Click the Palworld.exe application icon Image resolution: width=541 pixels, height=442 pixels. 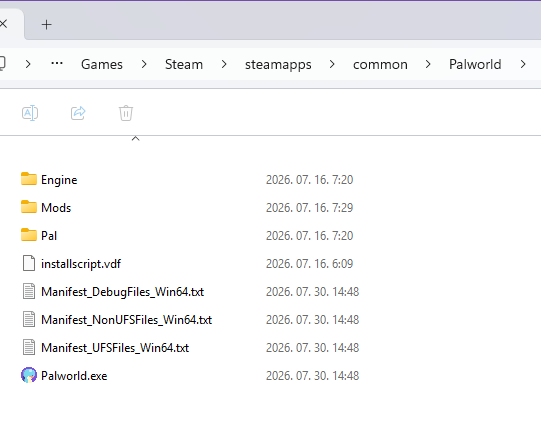click(x=29, y=375)
